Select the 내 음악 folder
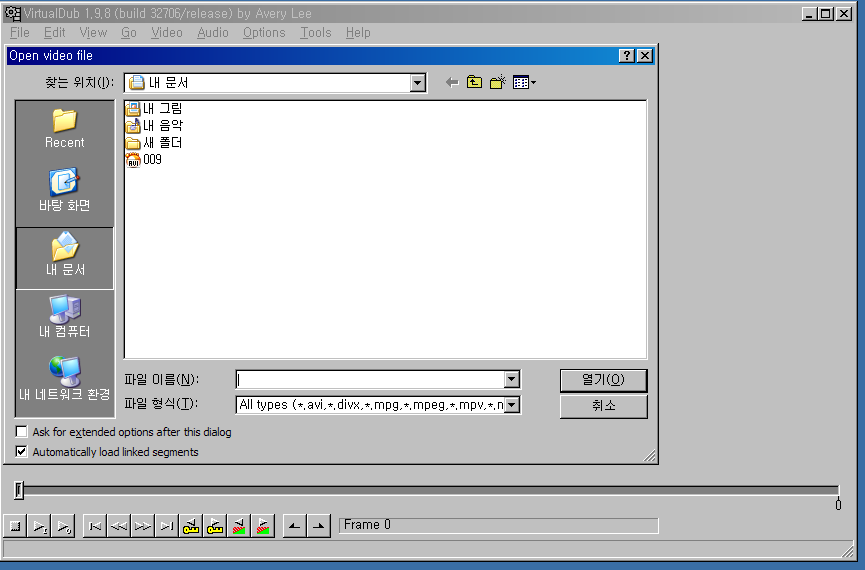 point(154,126)
